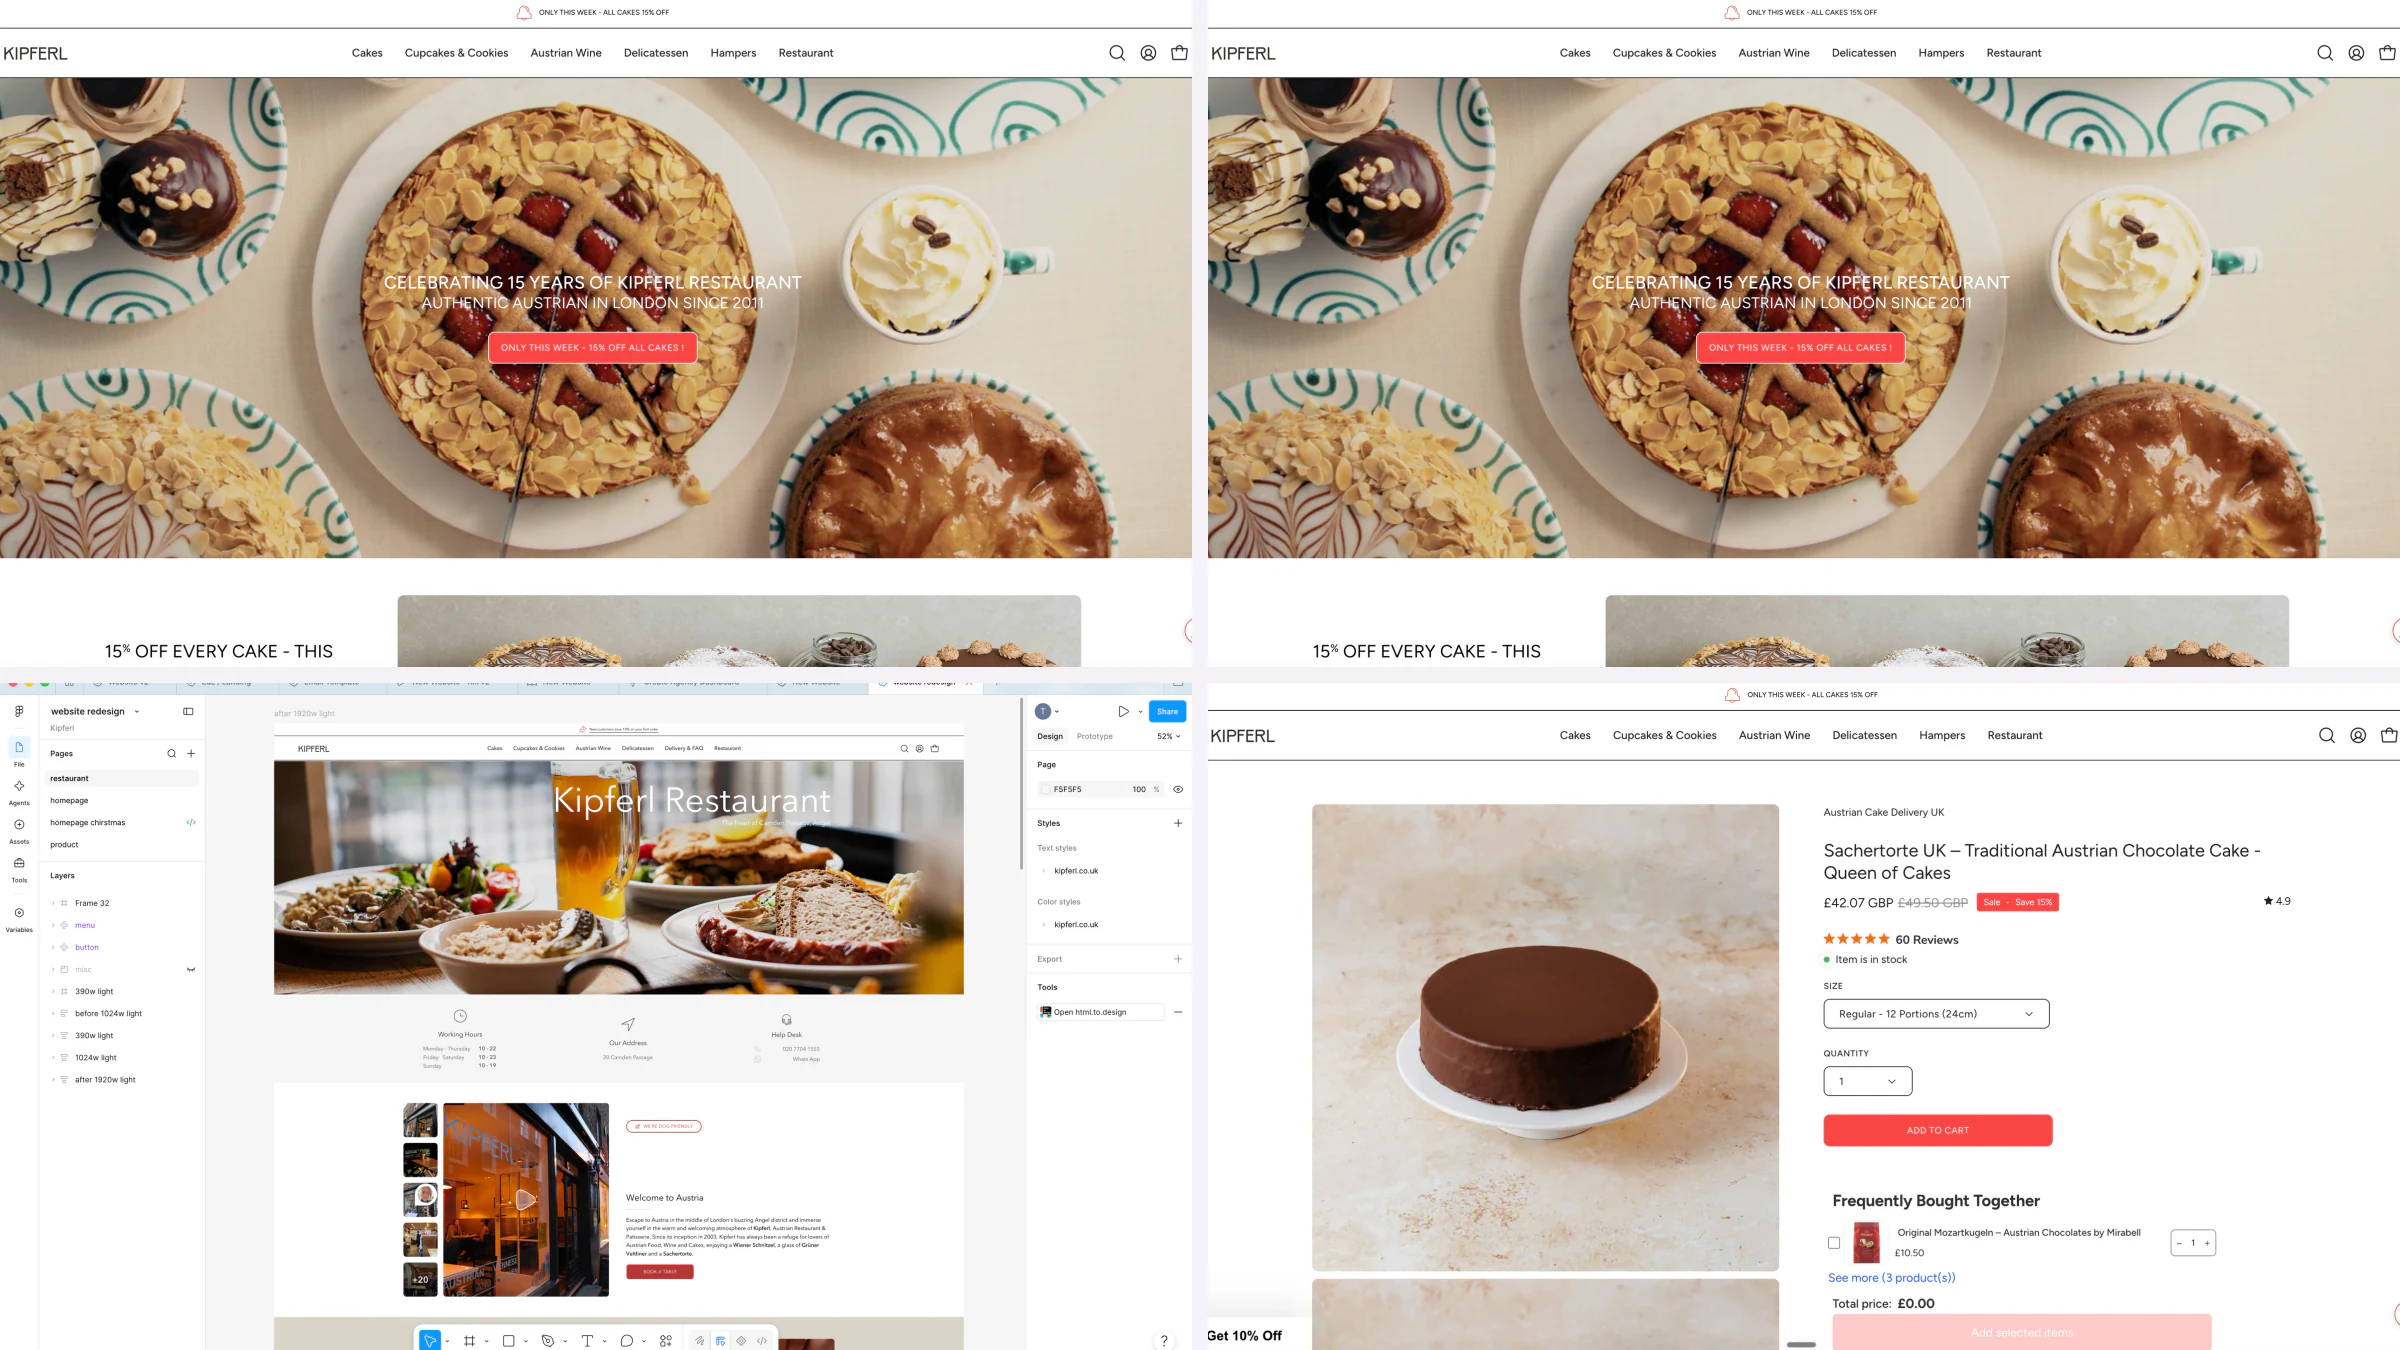2400x1350 pixels.
Task: Click the Get 10% Off popup tab
Action: coord(1245,1335)
